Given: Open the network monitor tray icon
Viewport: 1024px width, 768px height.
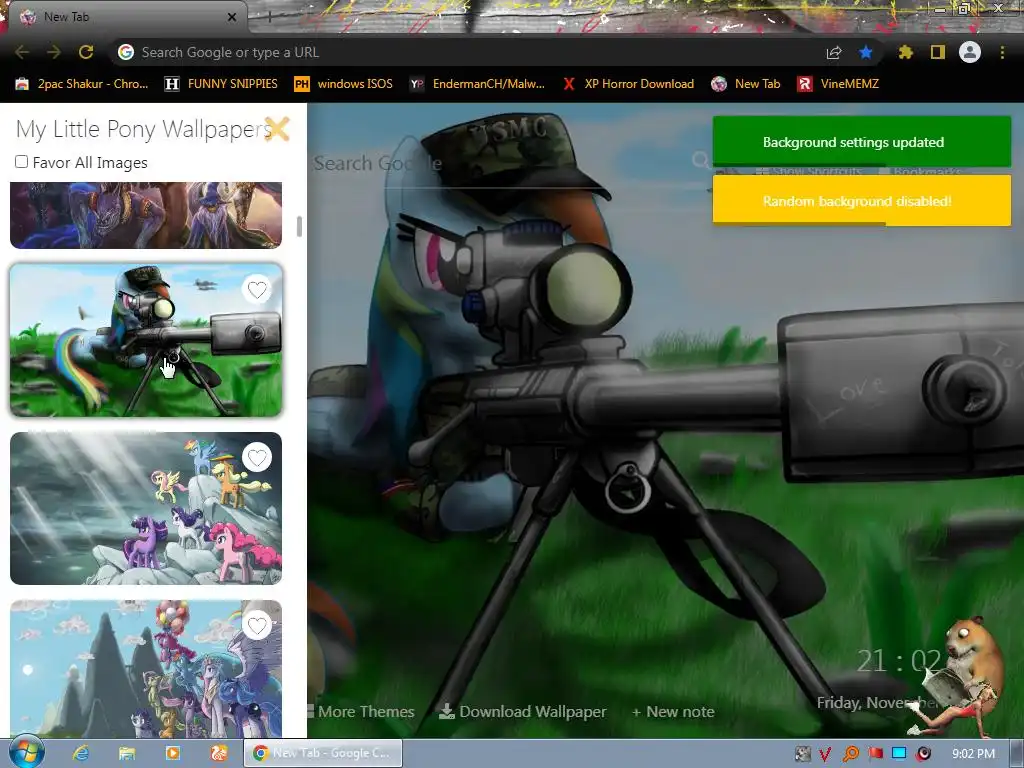Looking at the screenshot, I should [899, 754].
